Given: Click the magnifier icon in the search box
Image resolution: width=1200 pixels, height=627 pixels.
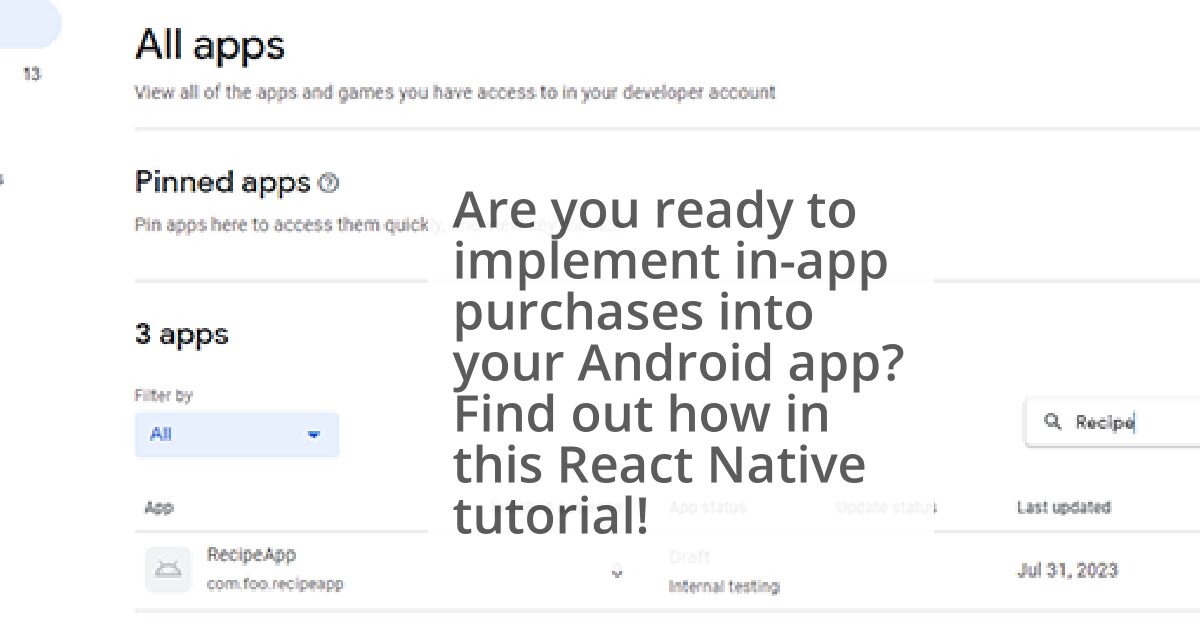Looking at the screenshot, I should click(x=1052, y=422).
